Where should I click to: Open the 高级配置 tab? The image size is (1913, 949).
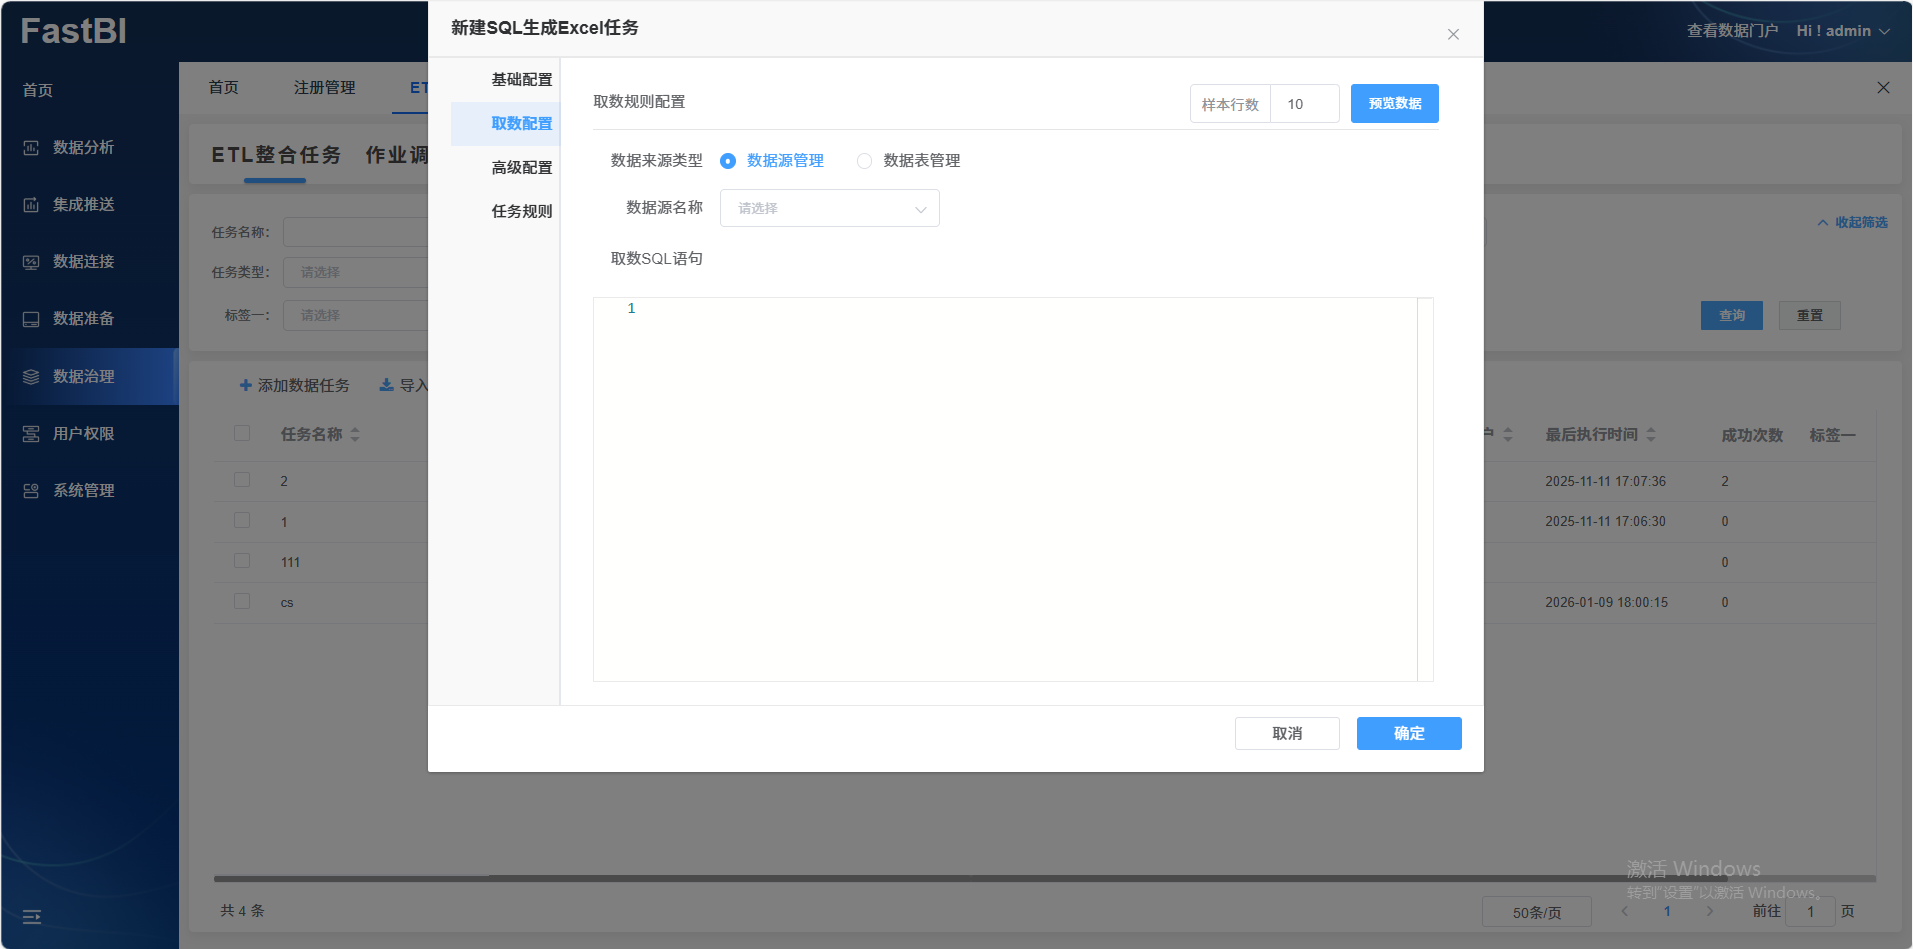[521, 168]
